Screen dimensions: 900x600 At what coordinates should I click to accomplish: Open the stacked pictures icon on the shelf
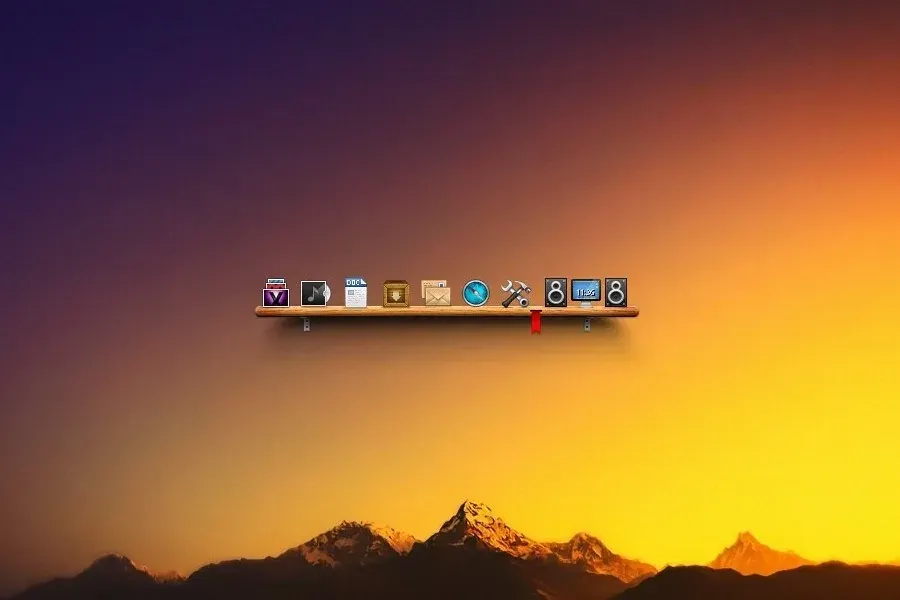(x=276, y=293)
